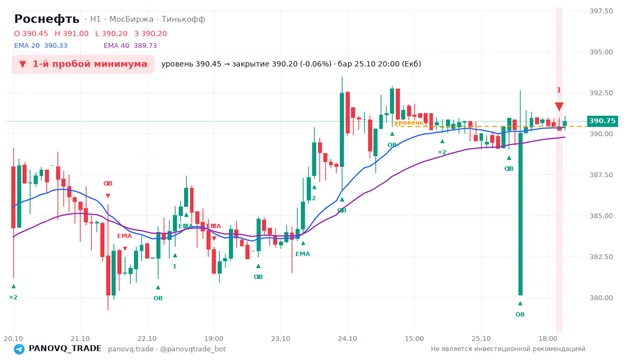Click the green EMA marker below 23.10 candles

tap(302, 254)
